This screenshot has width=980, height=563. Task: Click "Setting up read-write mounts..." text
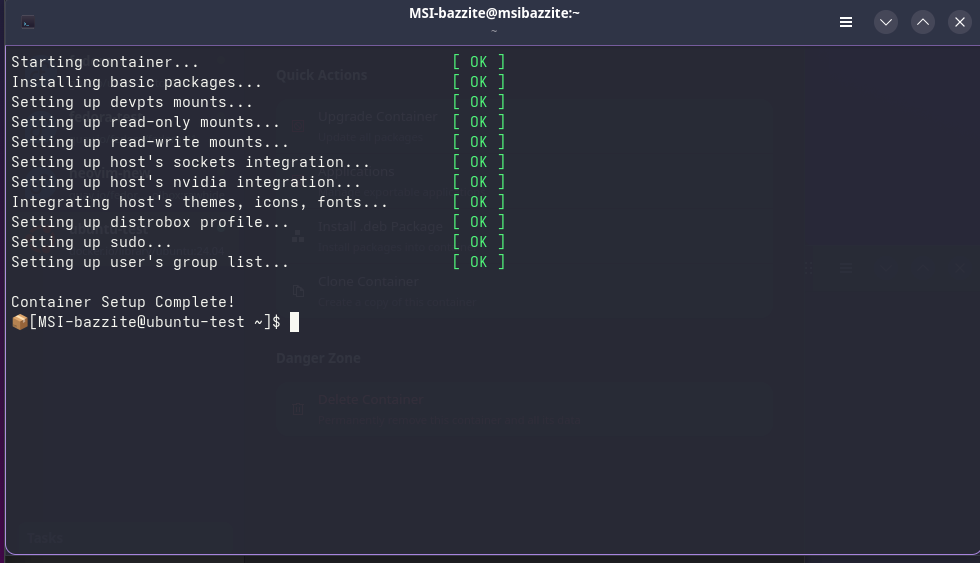150,142
